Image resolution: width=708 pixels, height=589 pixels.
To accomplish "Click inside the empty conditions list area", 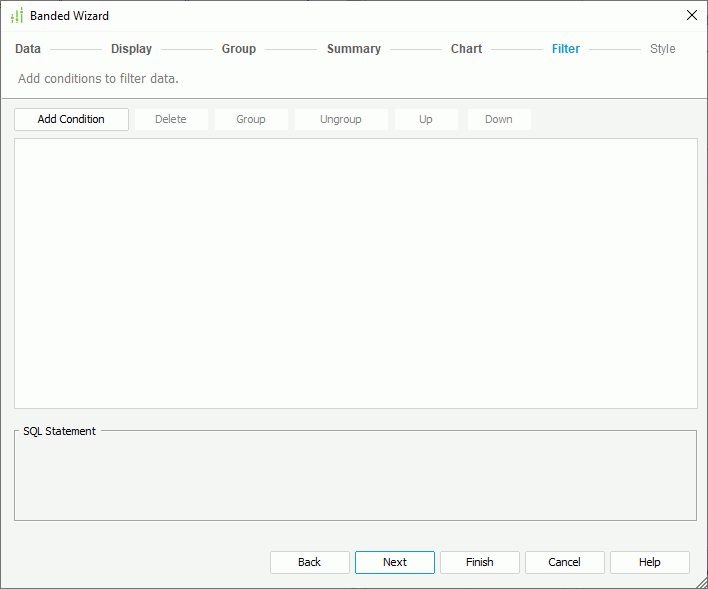I will [x=355, y=273].
